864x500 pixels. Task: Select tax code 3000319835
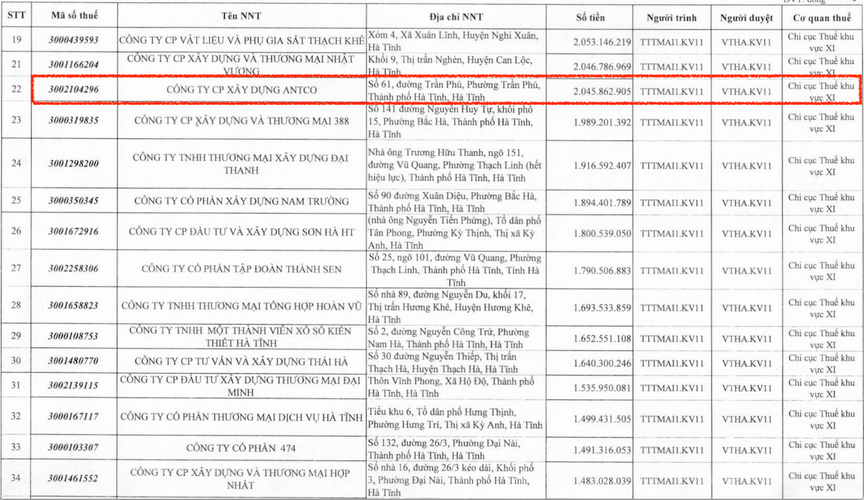click(74, 120)
